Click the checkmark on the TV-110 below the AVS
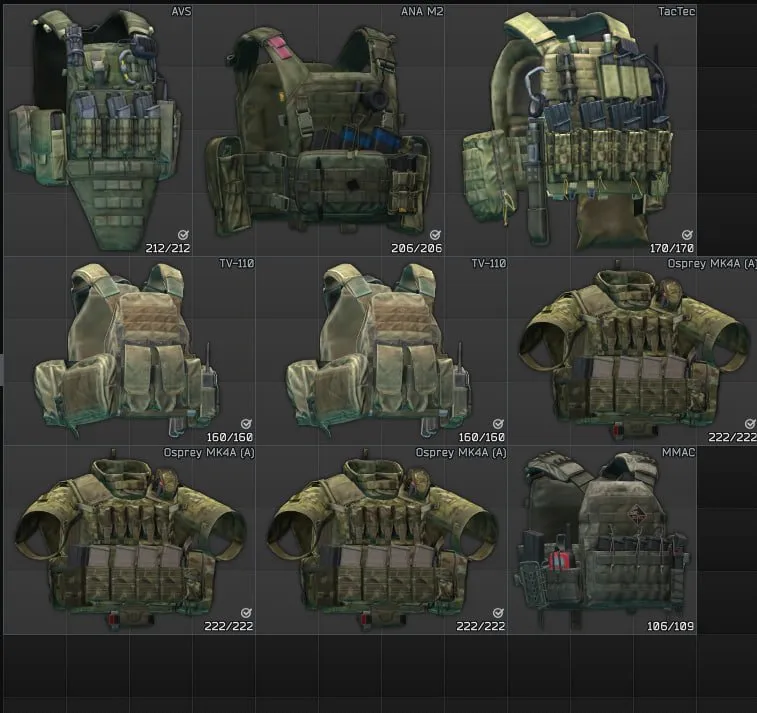757x713 pixels. (x=246, y=424)
